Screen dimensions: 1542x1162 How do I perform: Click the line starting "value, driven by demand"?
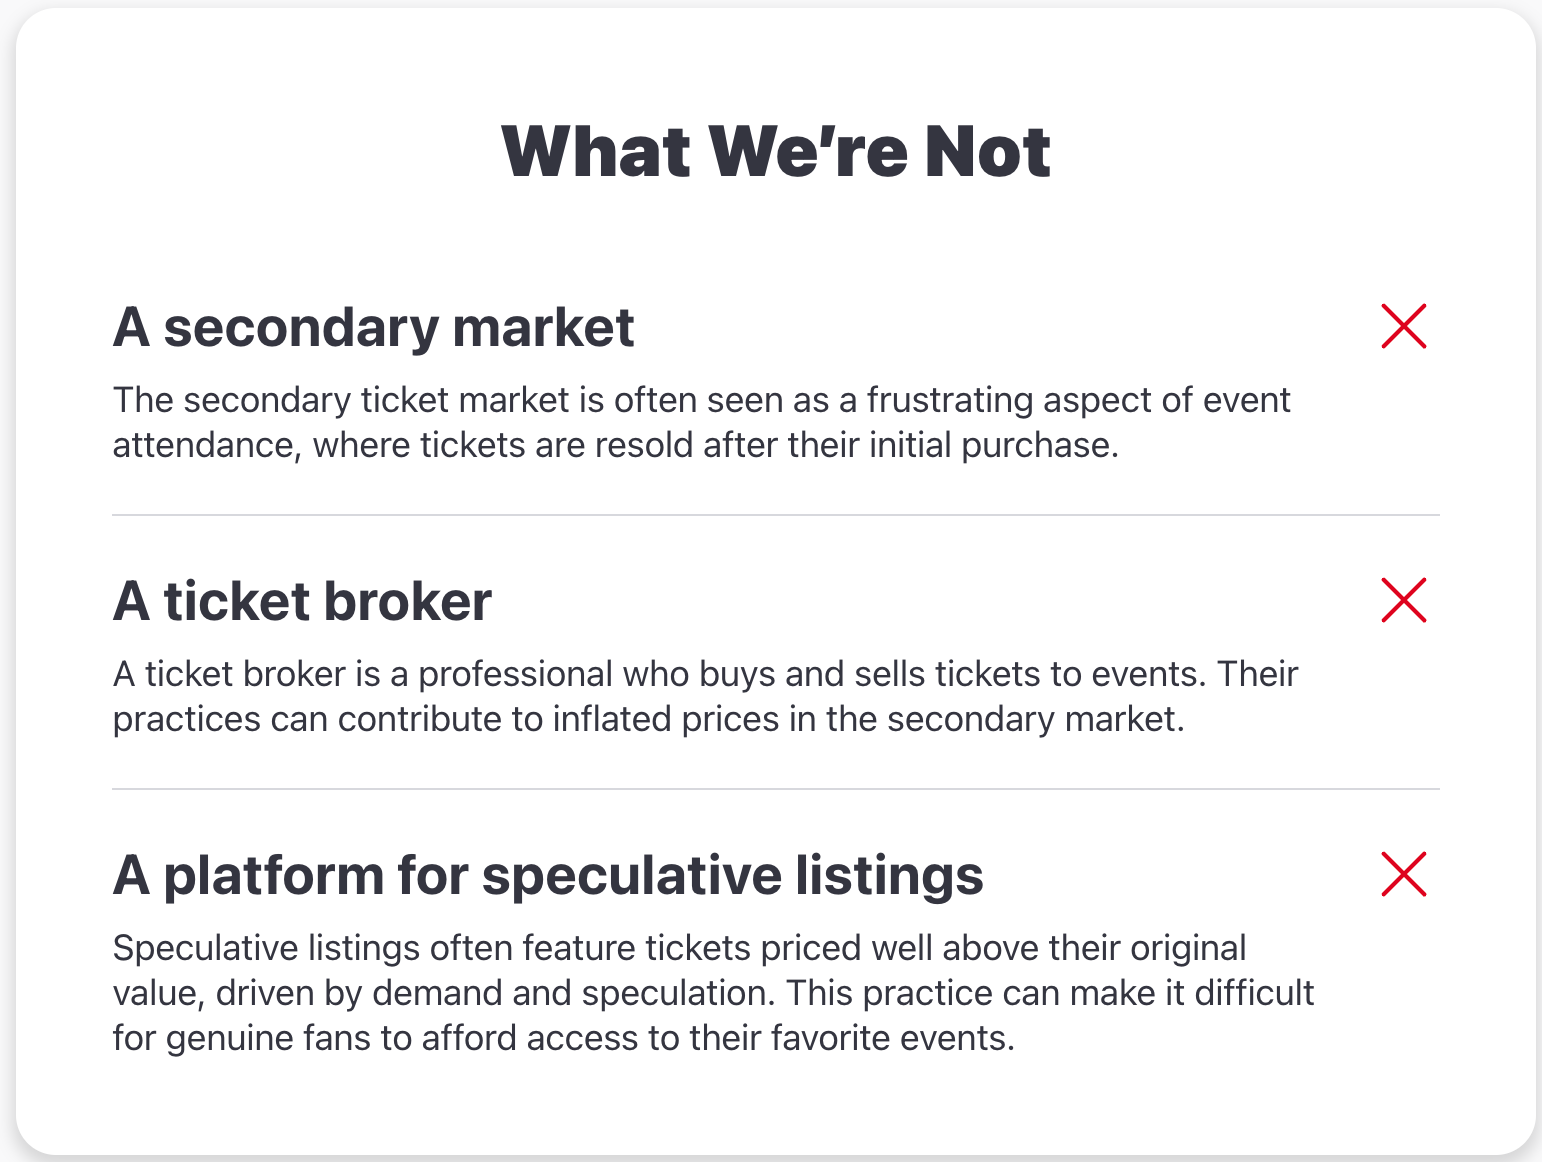pyautogui.click(x=712, y=993)
